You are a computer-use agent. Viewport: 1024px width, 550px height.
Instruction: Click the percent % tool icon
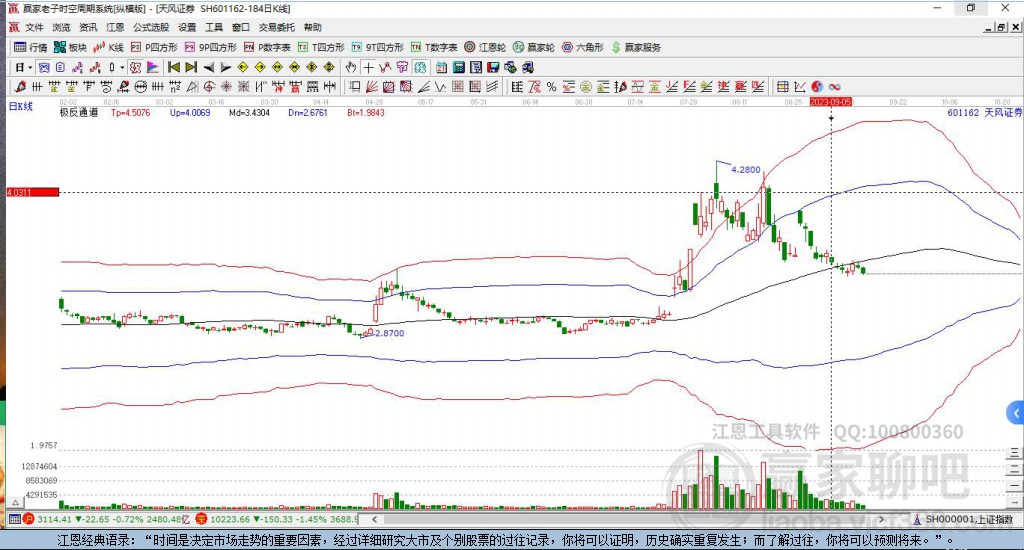click(551, 86)
